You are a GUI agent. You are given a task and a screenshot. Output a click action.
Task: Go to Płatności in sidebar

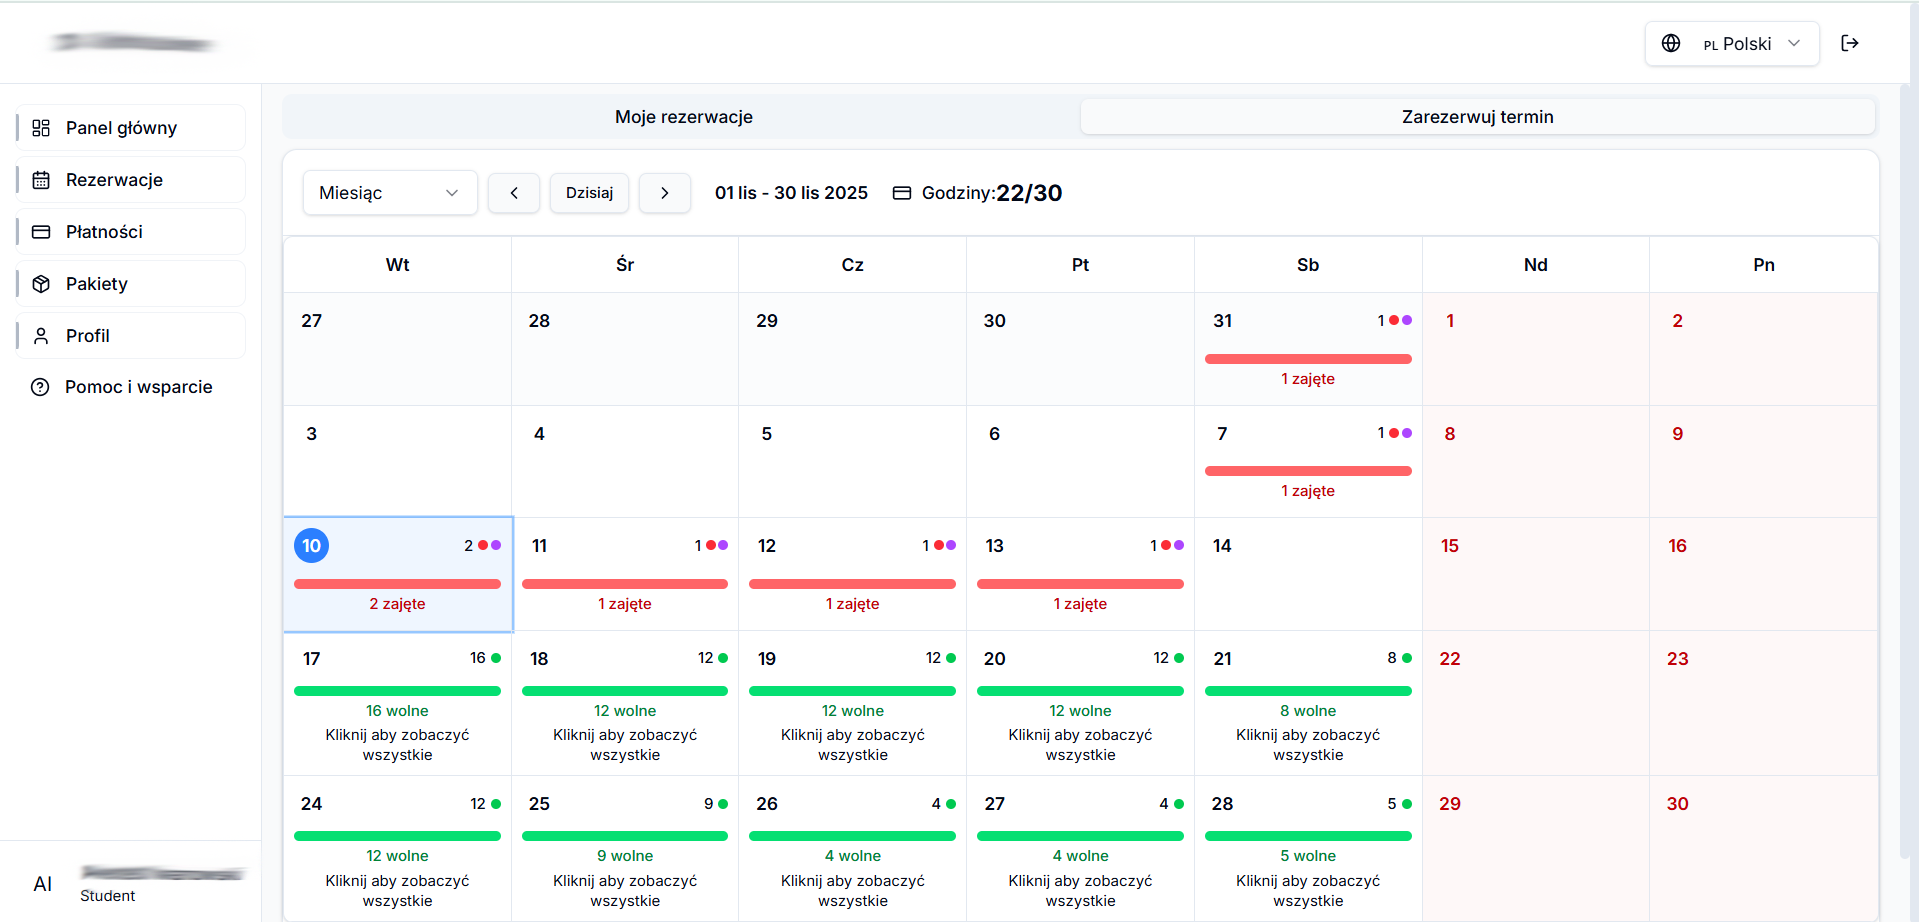[x=104, y=232]
